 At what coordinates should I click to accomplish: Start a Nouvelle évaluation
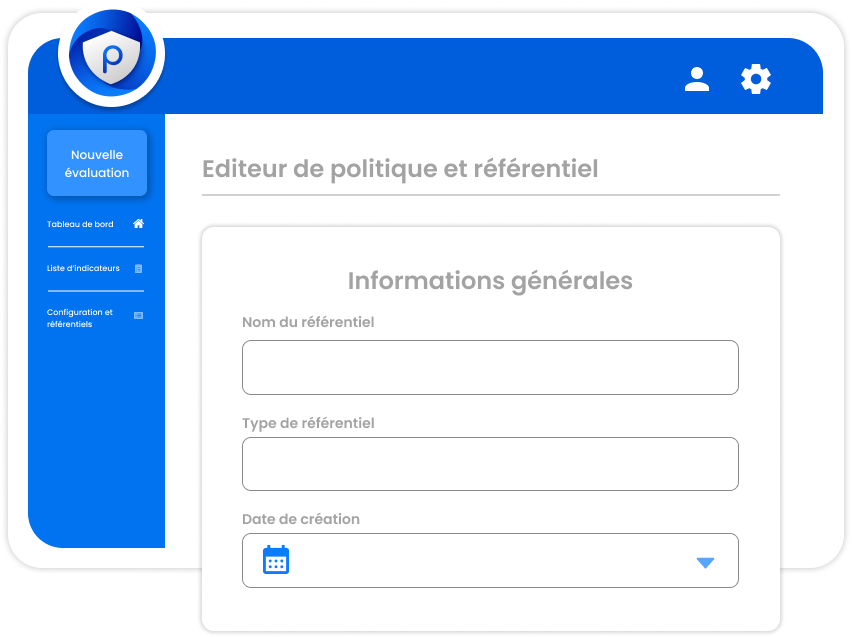coord(97,163)
